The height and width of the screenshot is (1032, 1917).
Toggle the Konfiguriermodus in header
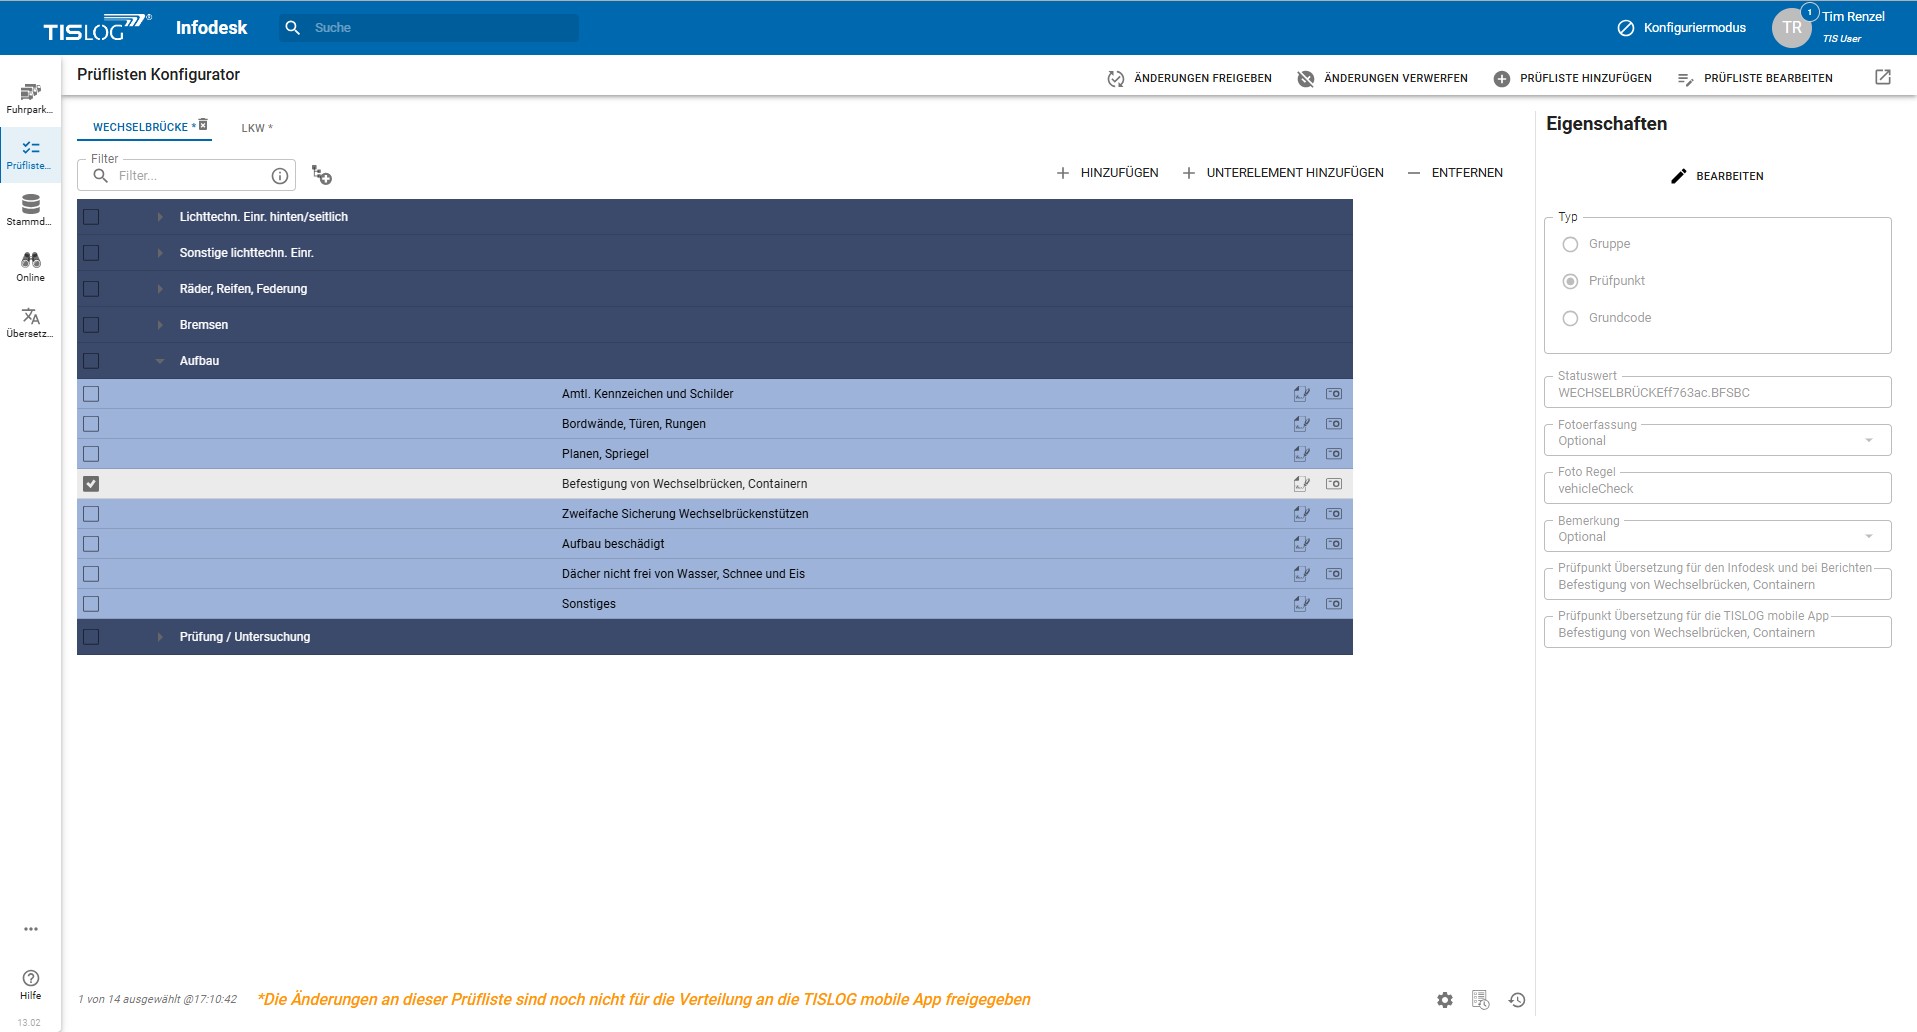[x=1682, y=28]
